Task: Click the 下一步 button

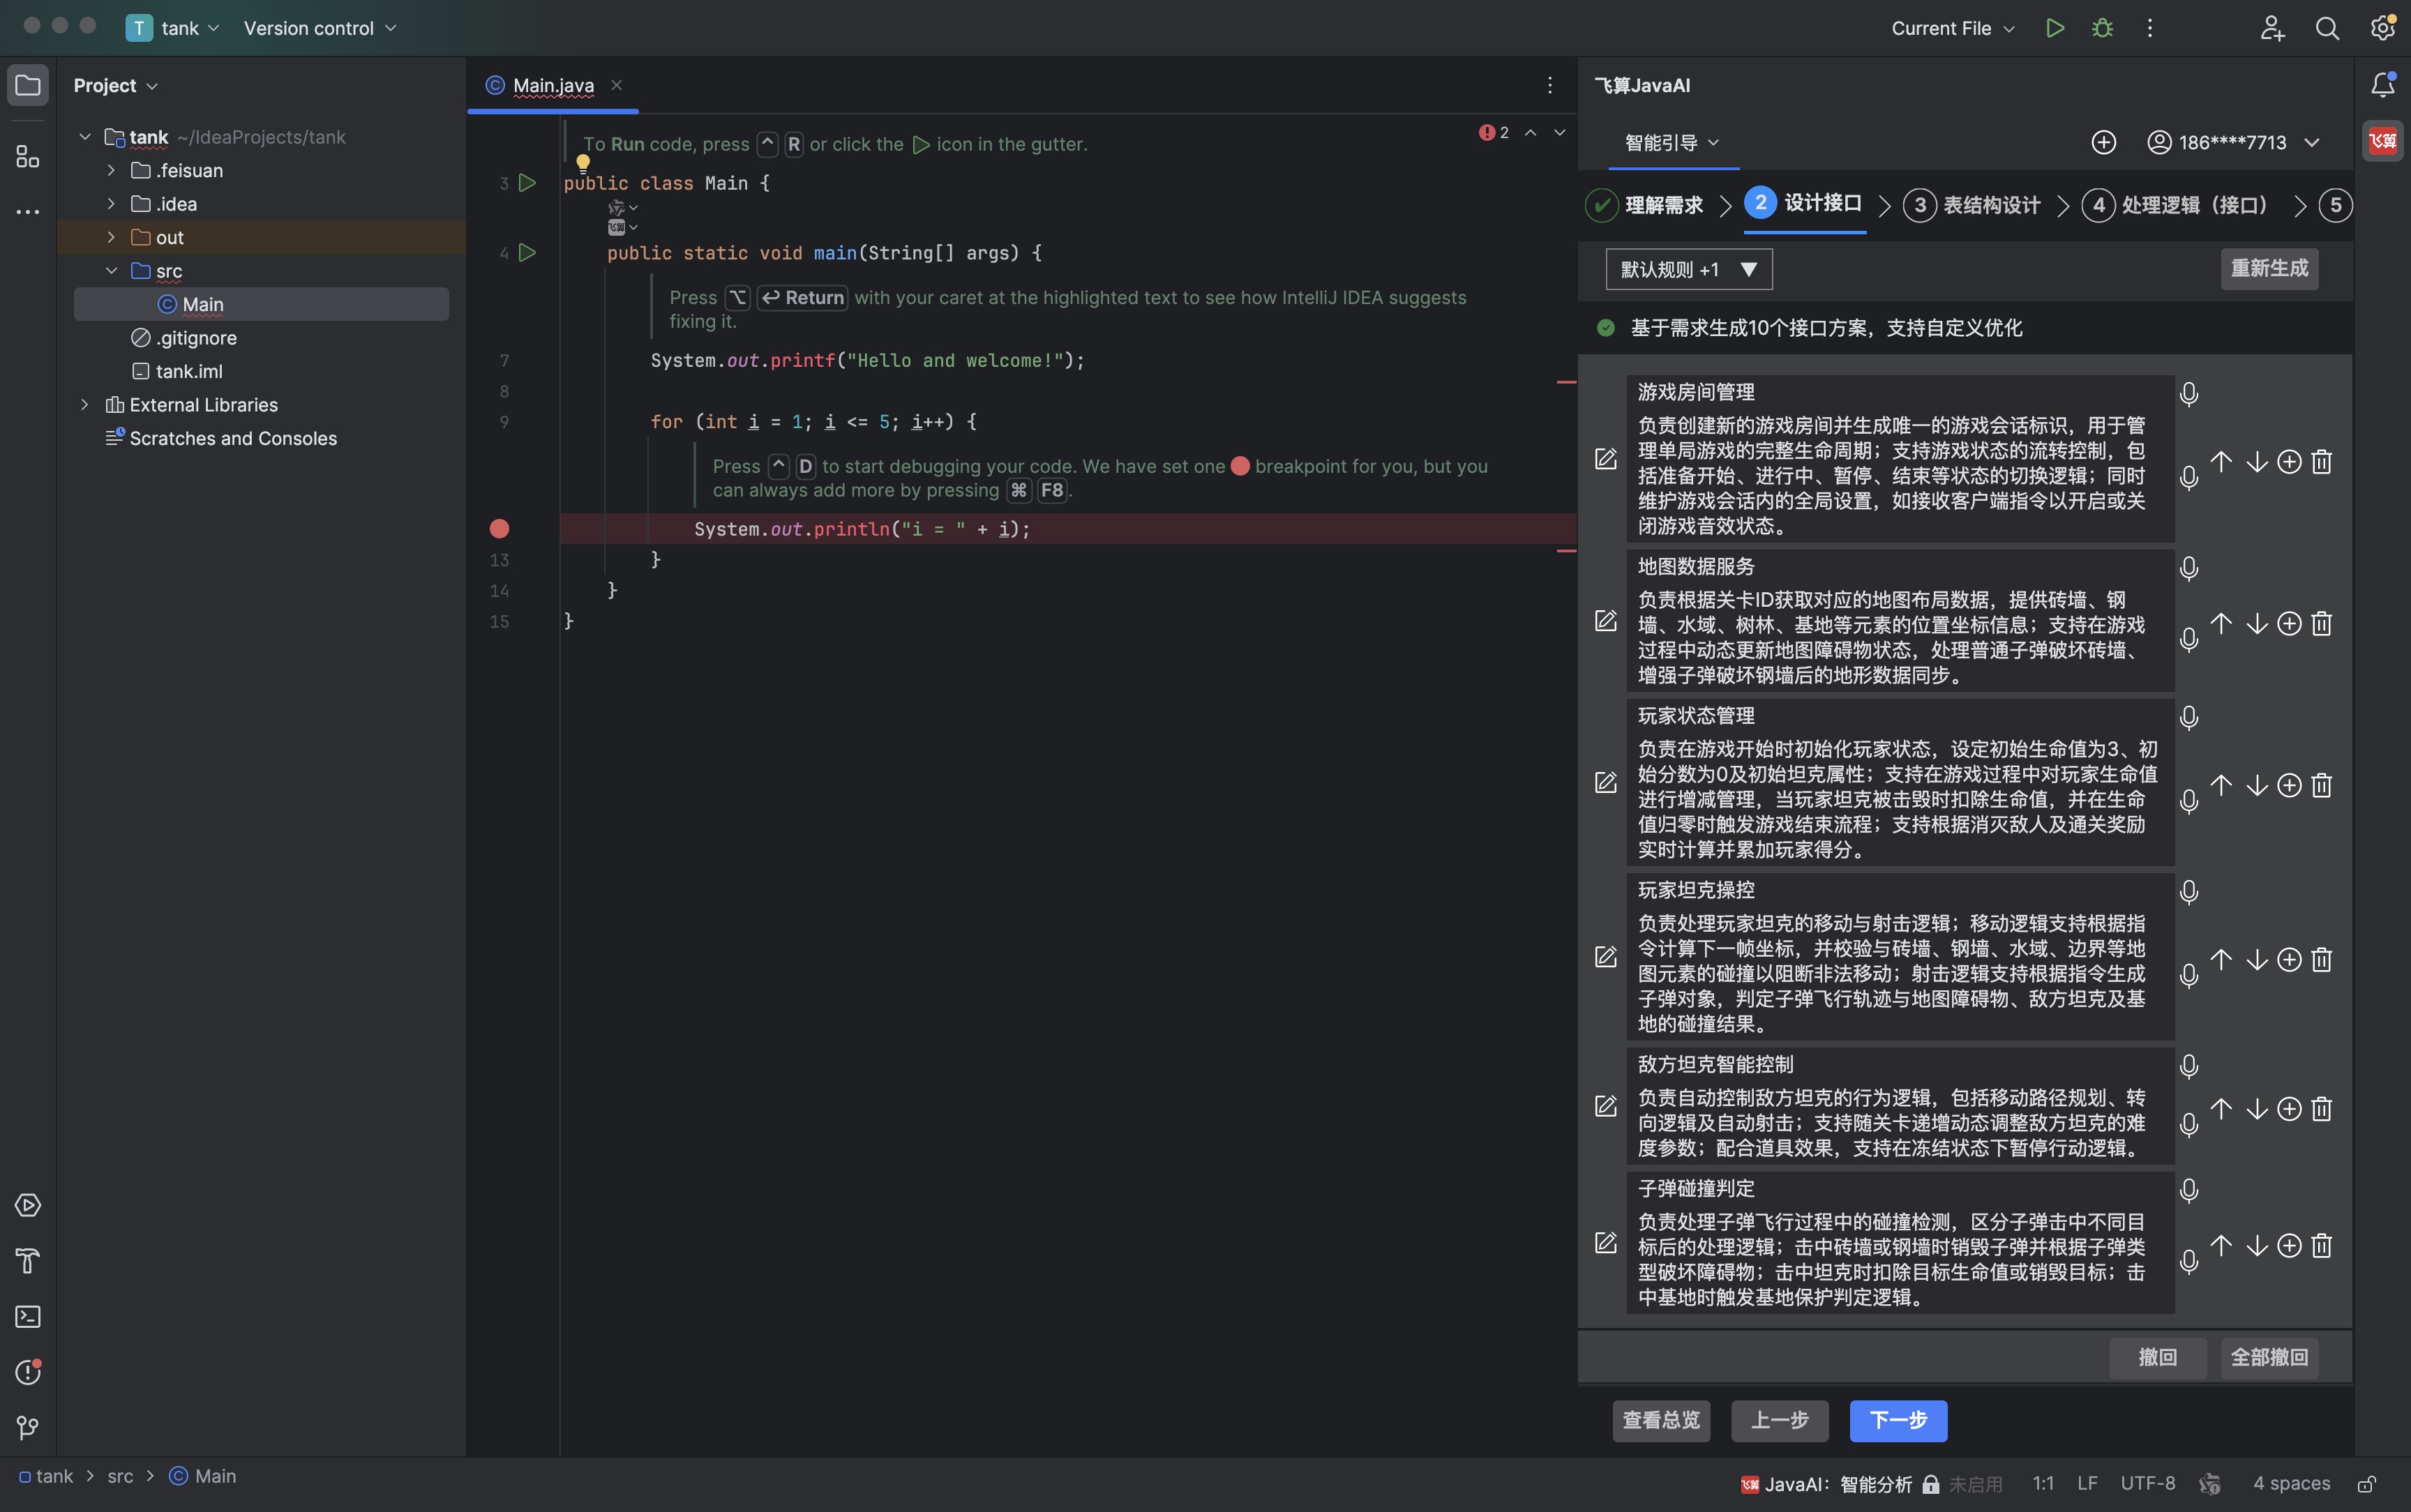Action: click(x=1897, y=1420)
